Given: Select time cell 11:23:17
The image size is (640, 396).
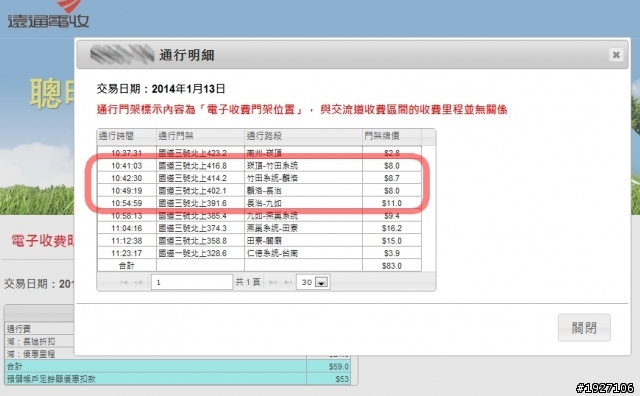Looking at the screenshot, I should [127, 253].
